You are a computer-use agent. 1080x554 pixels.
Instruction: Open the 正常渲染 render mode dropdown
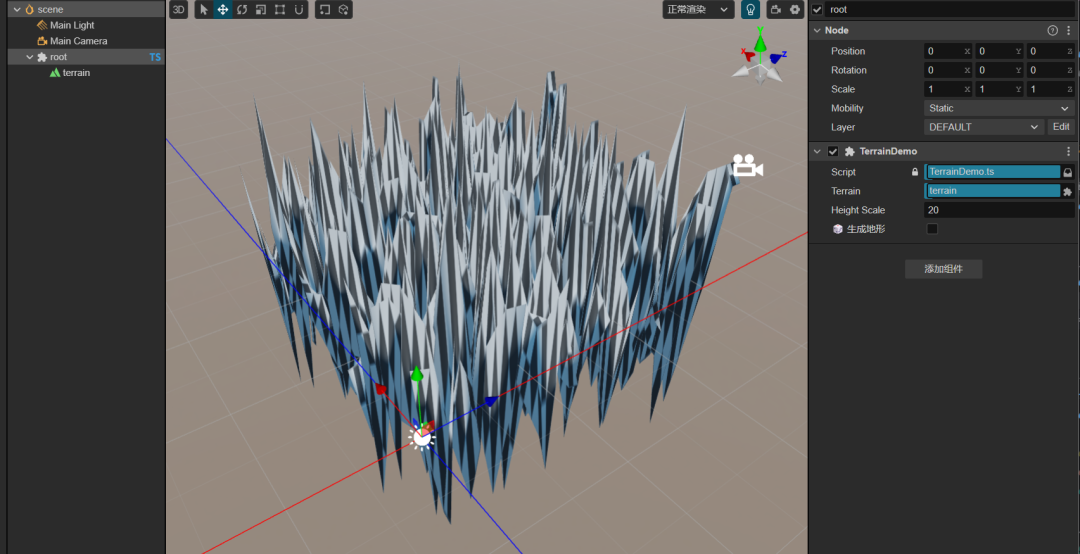pos(698,9)
